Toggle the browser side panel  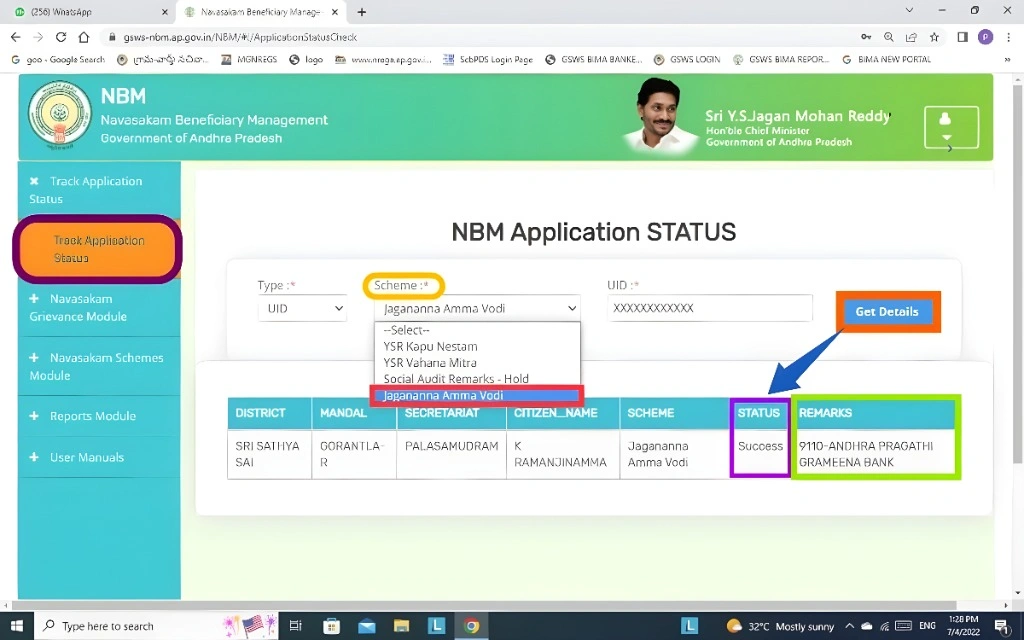[963, 37]
